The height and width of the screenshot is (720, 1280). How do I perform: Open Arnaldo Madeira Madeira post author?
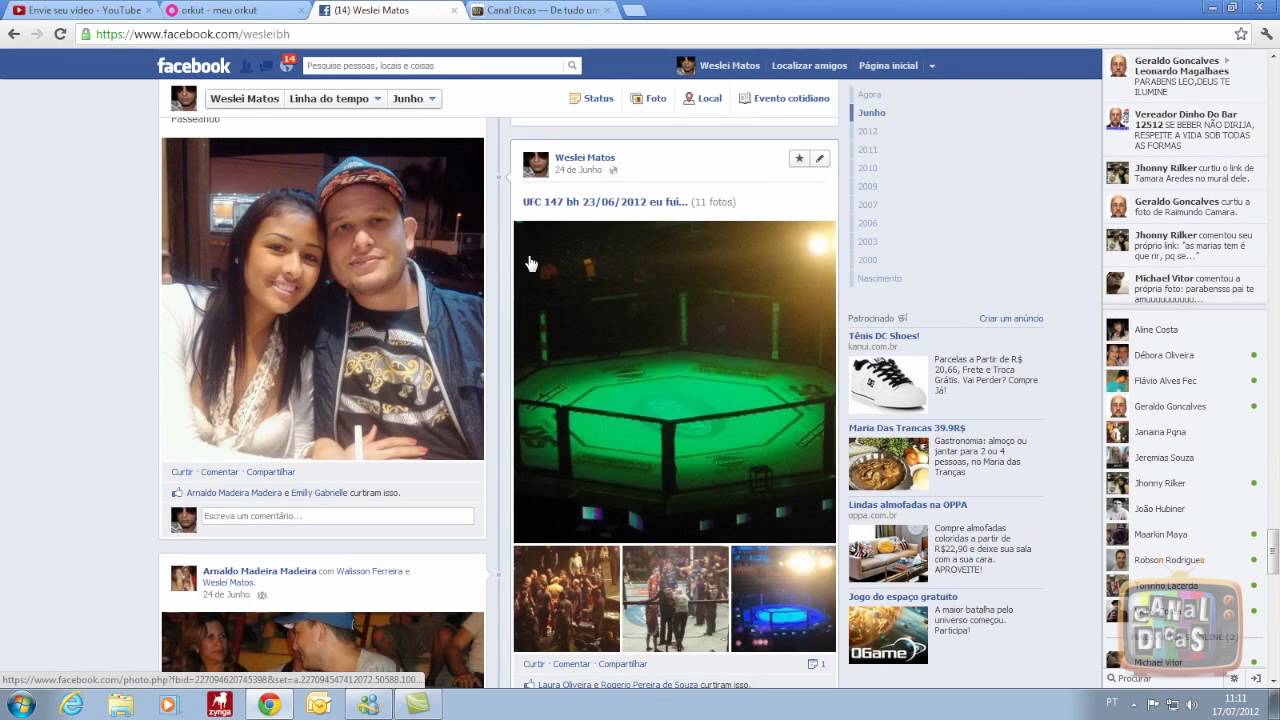[260, 571]
